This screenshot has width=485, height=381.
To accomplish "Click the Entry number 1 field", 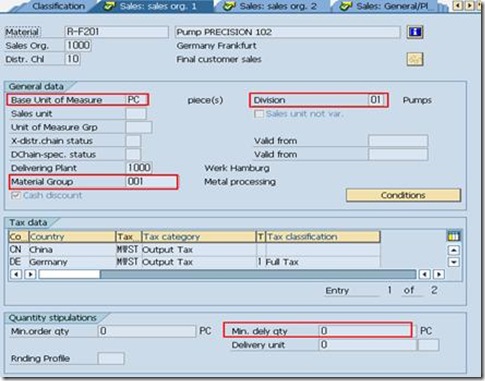I will (389, 290).
